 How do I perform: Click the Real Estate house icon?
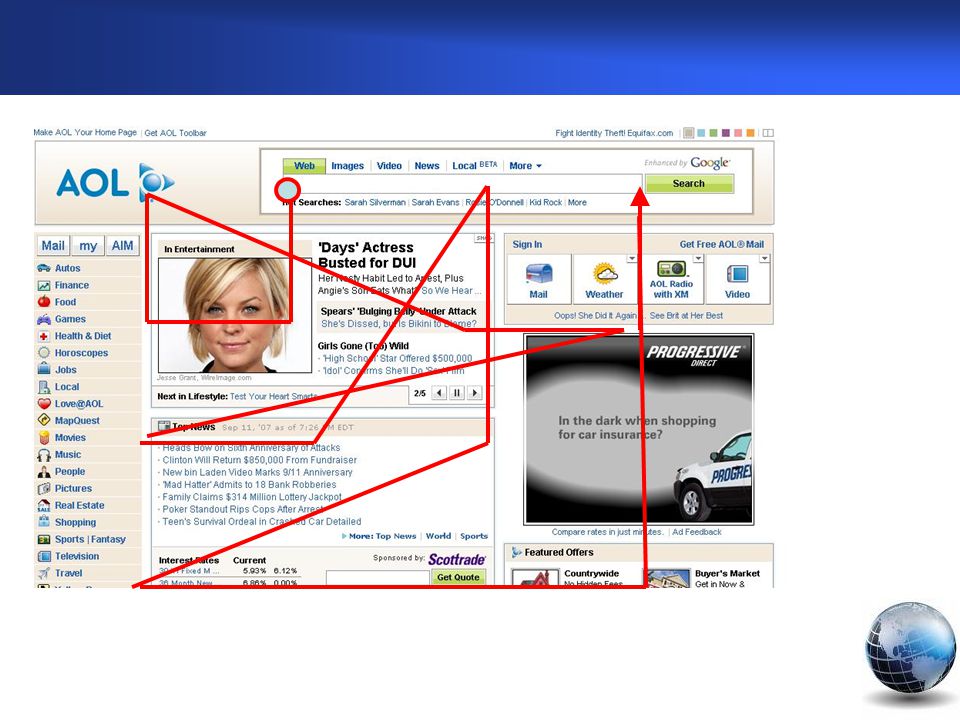(44, 506)
